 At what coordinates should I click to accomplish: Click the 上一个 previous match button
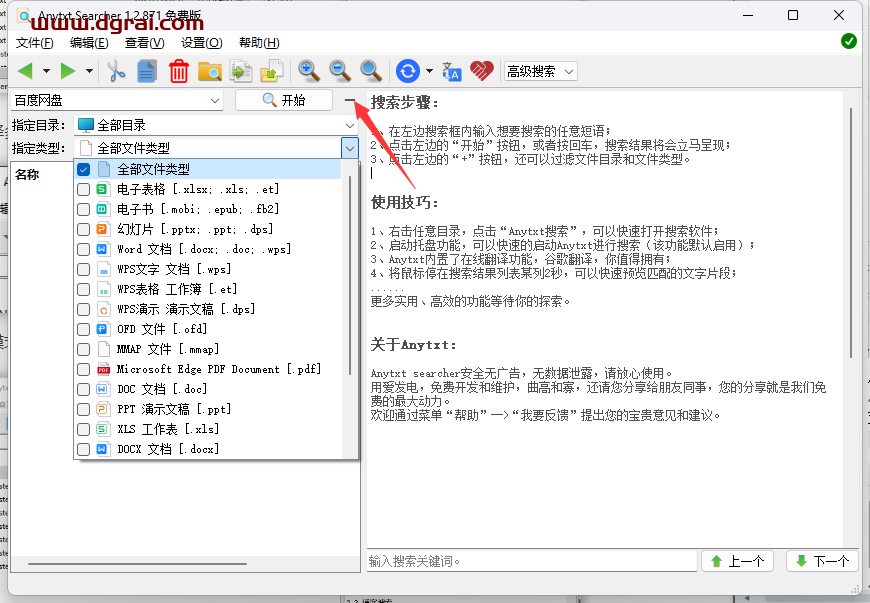click(x=738, y=561)
